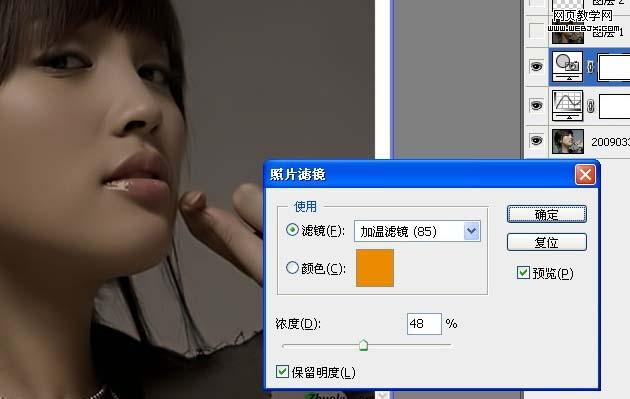Open the 加温滤镜 (85) dropdown

(x=417, y=231)
